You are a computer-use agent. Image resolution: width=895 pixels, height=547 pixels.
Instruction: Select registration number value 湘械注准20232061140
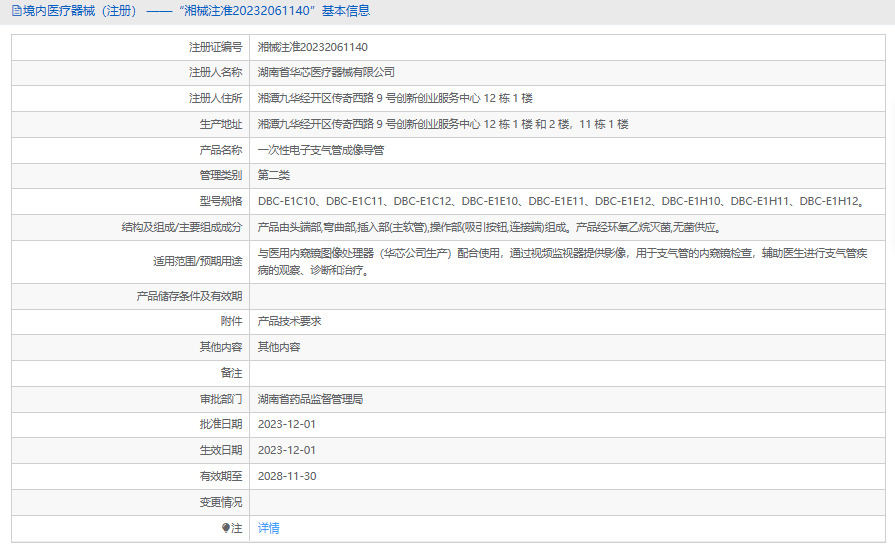click(312, 47)
